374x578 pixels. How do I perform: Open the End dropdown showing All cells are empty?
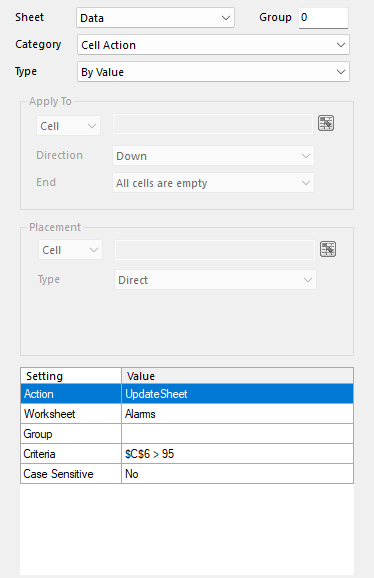(x=213, y=183)
